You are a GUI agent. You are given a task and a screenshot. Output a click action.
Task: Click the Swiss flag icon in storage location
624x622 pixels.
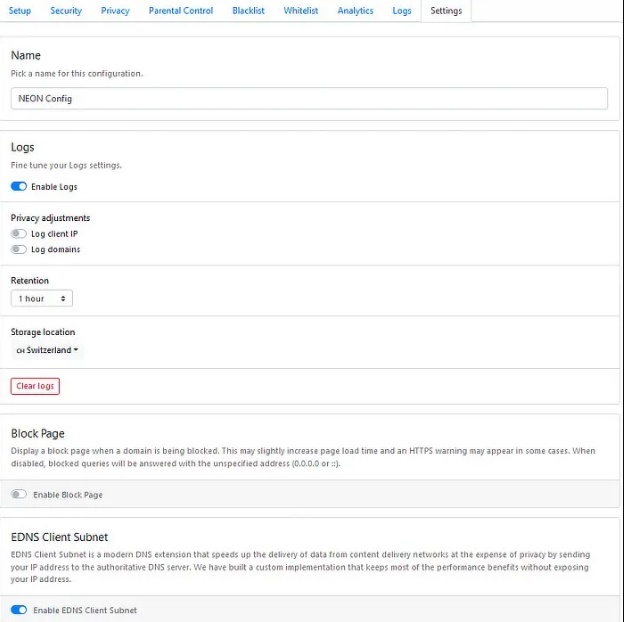click(20, 351)
